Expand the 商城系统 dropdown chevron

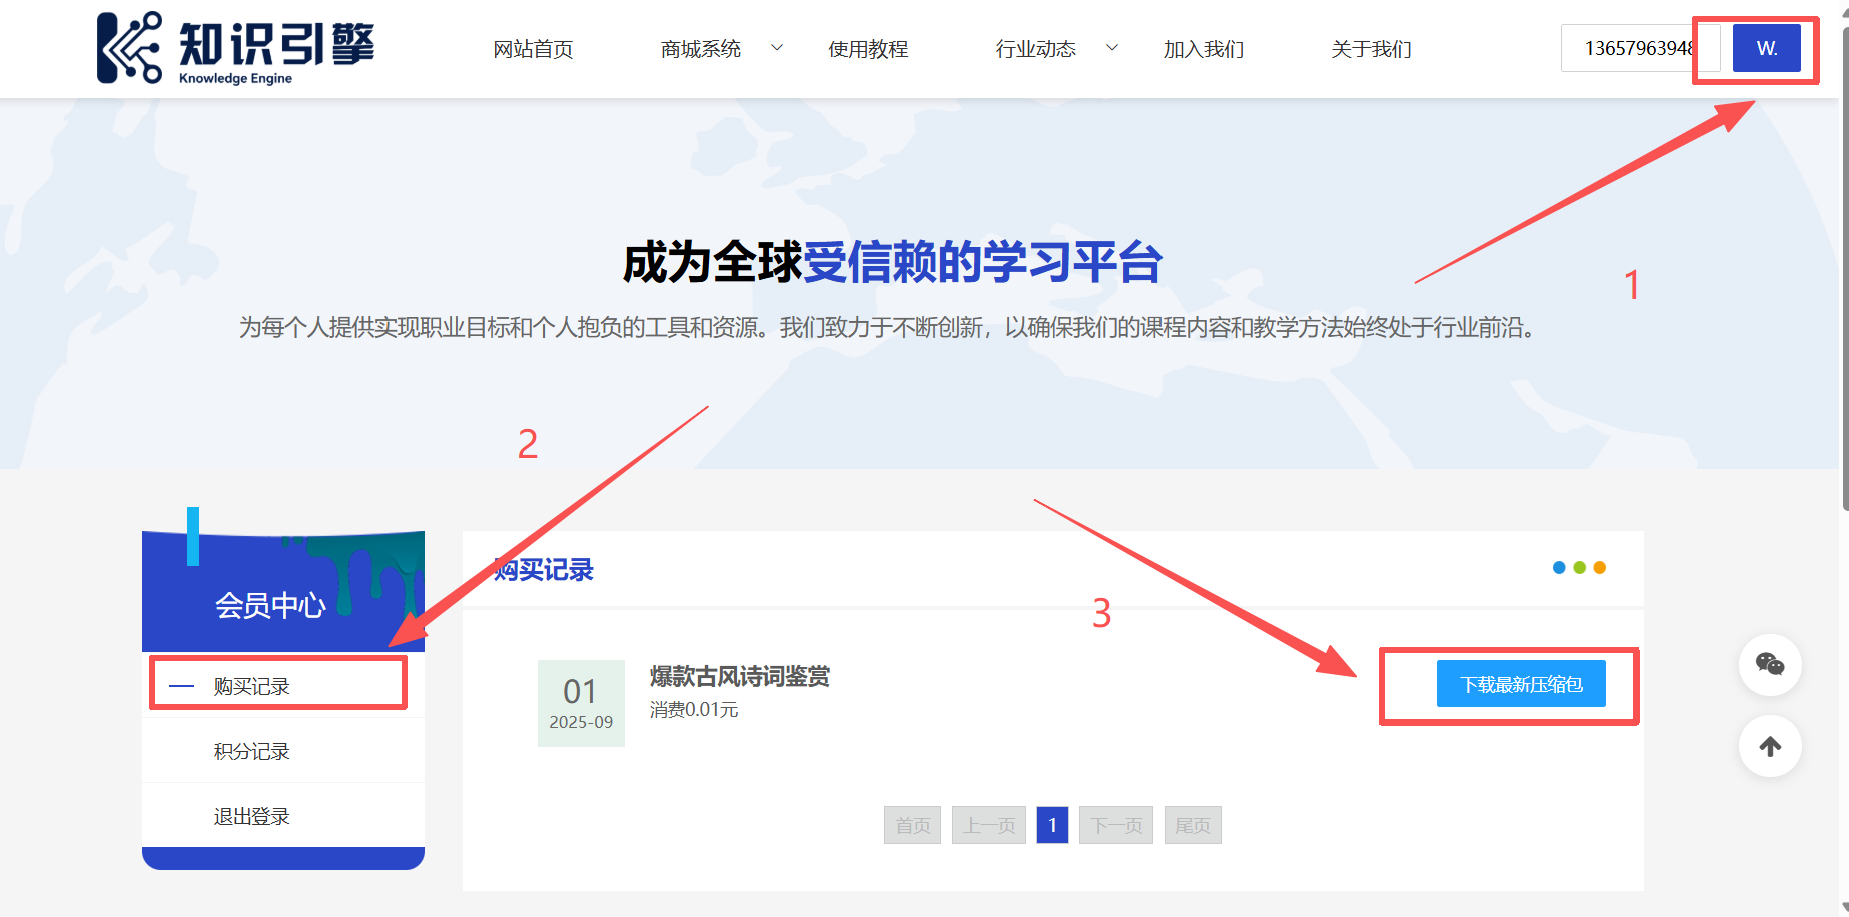pyautogui.click(x=777, y=48)
